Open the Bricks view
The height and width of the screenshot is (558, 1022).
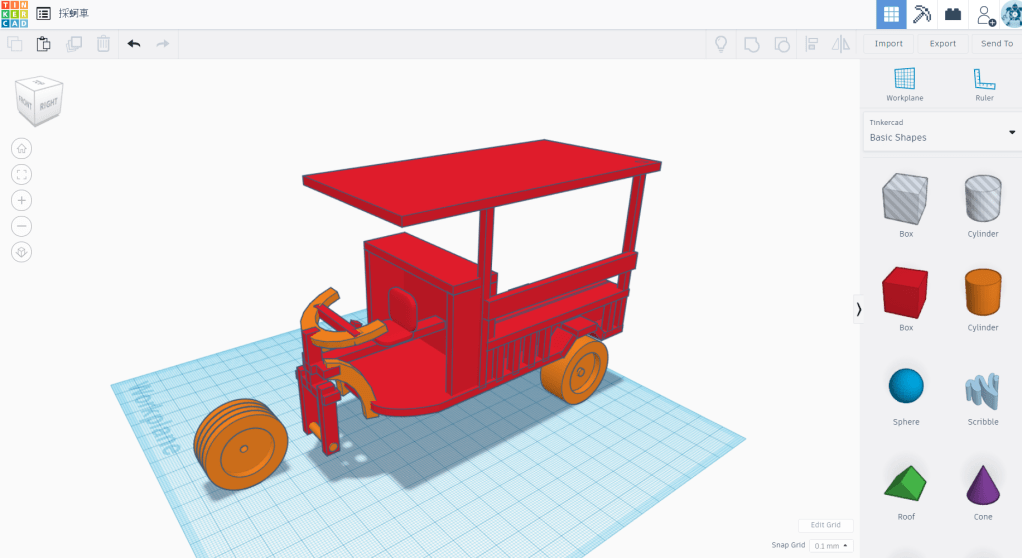(954, 15)
